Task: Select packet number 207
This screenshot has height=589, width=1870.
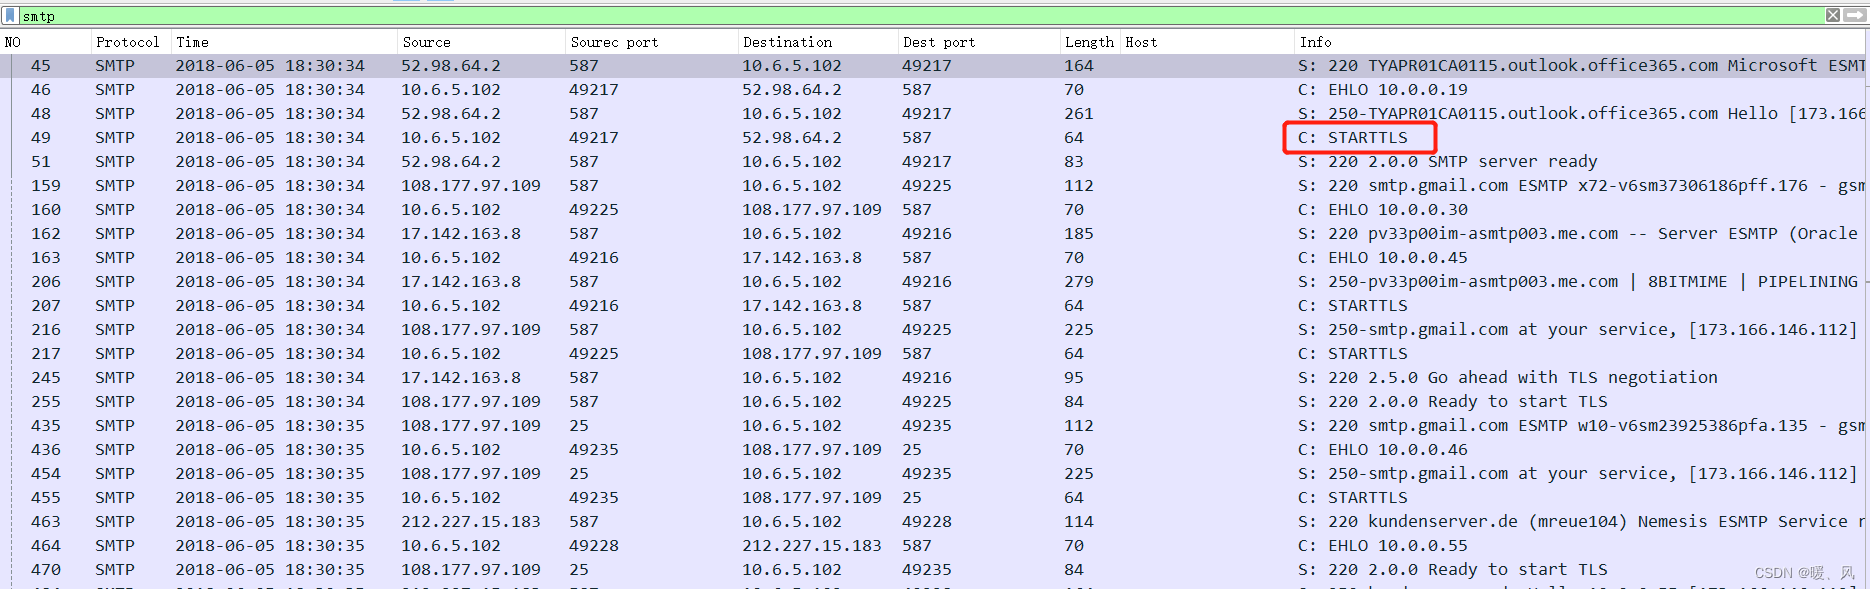Action: tap(45, 305)
